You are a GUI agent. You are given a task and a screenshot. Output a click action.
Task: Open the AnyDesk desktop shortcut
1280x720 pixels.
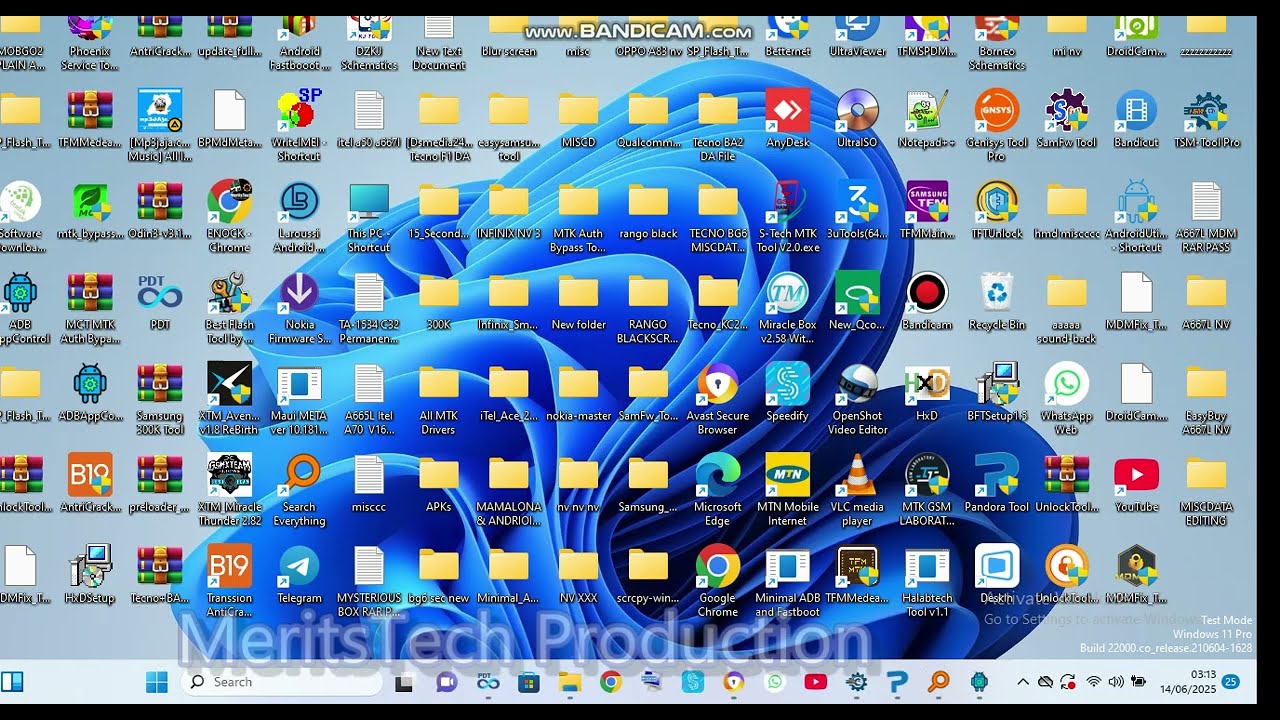click(788, 118)
